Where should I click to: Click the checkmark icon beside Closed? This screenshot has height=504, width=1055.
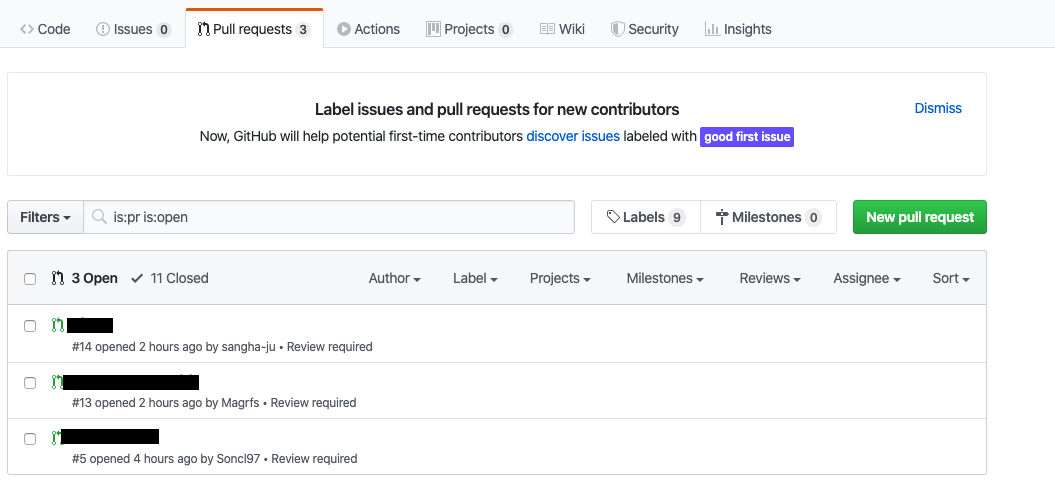pyautogui.click(x=137, y=278)
